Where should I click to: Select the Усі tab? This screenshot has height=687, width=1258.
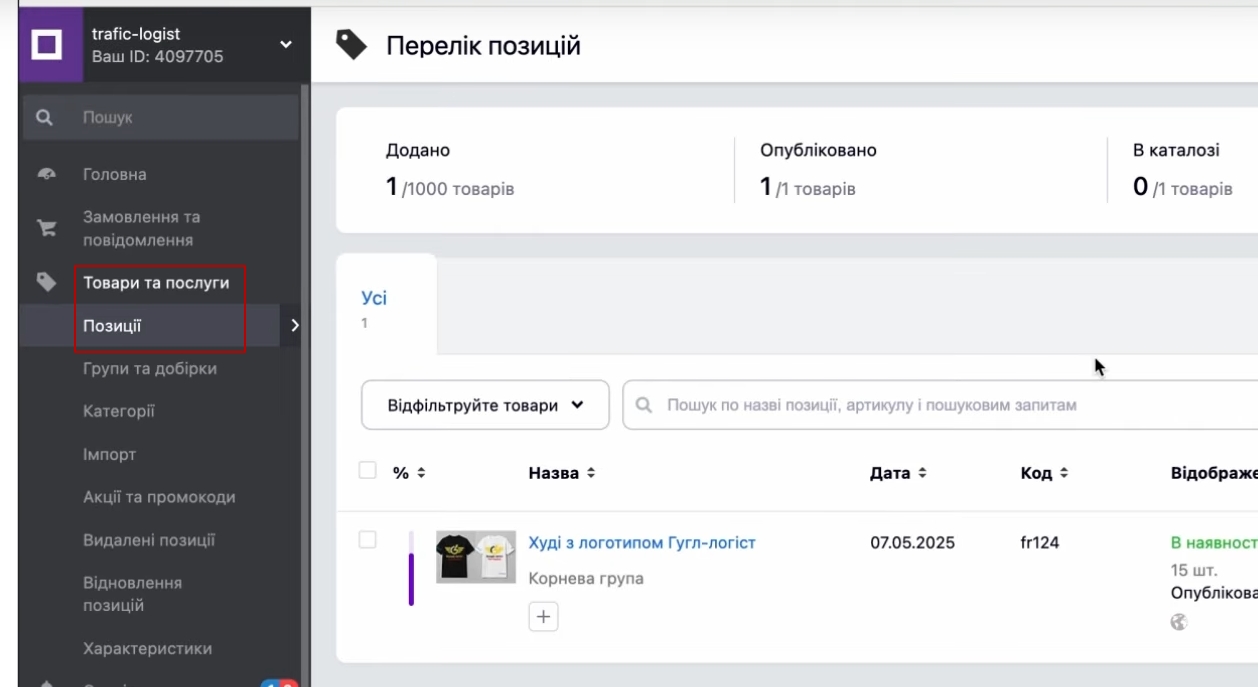point(374,299)
